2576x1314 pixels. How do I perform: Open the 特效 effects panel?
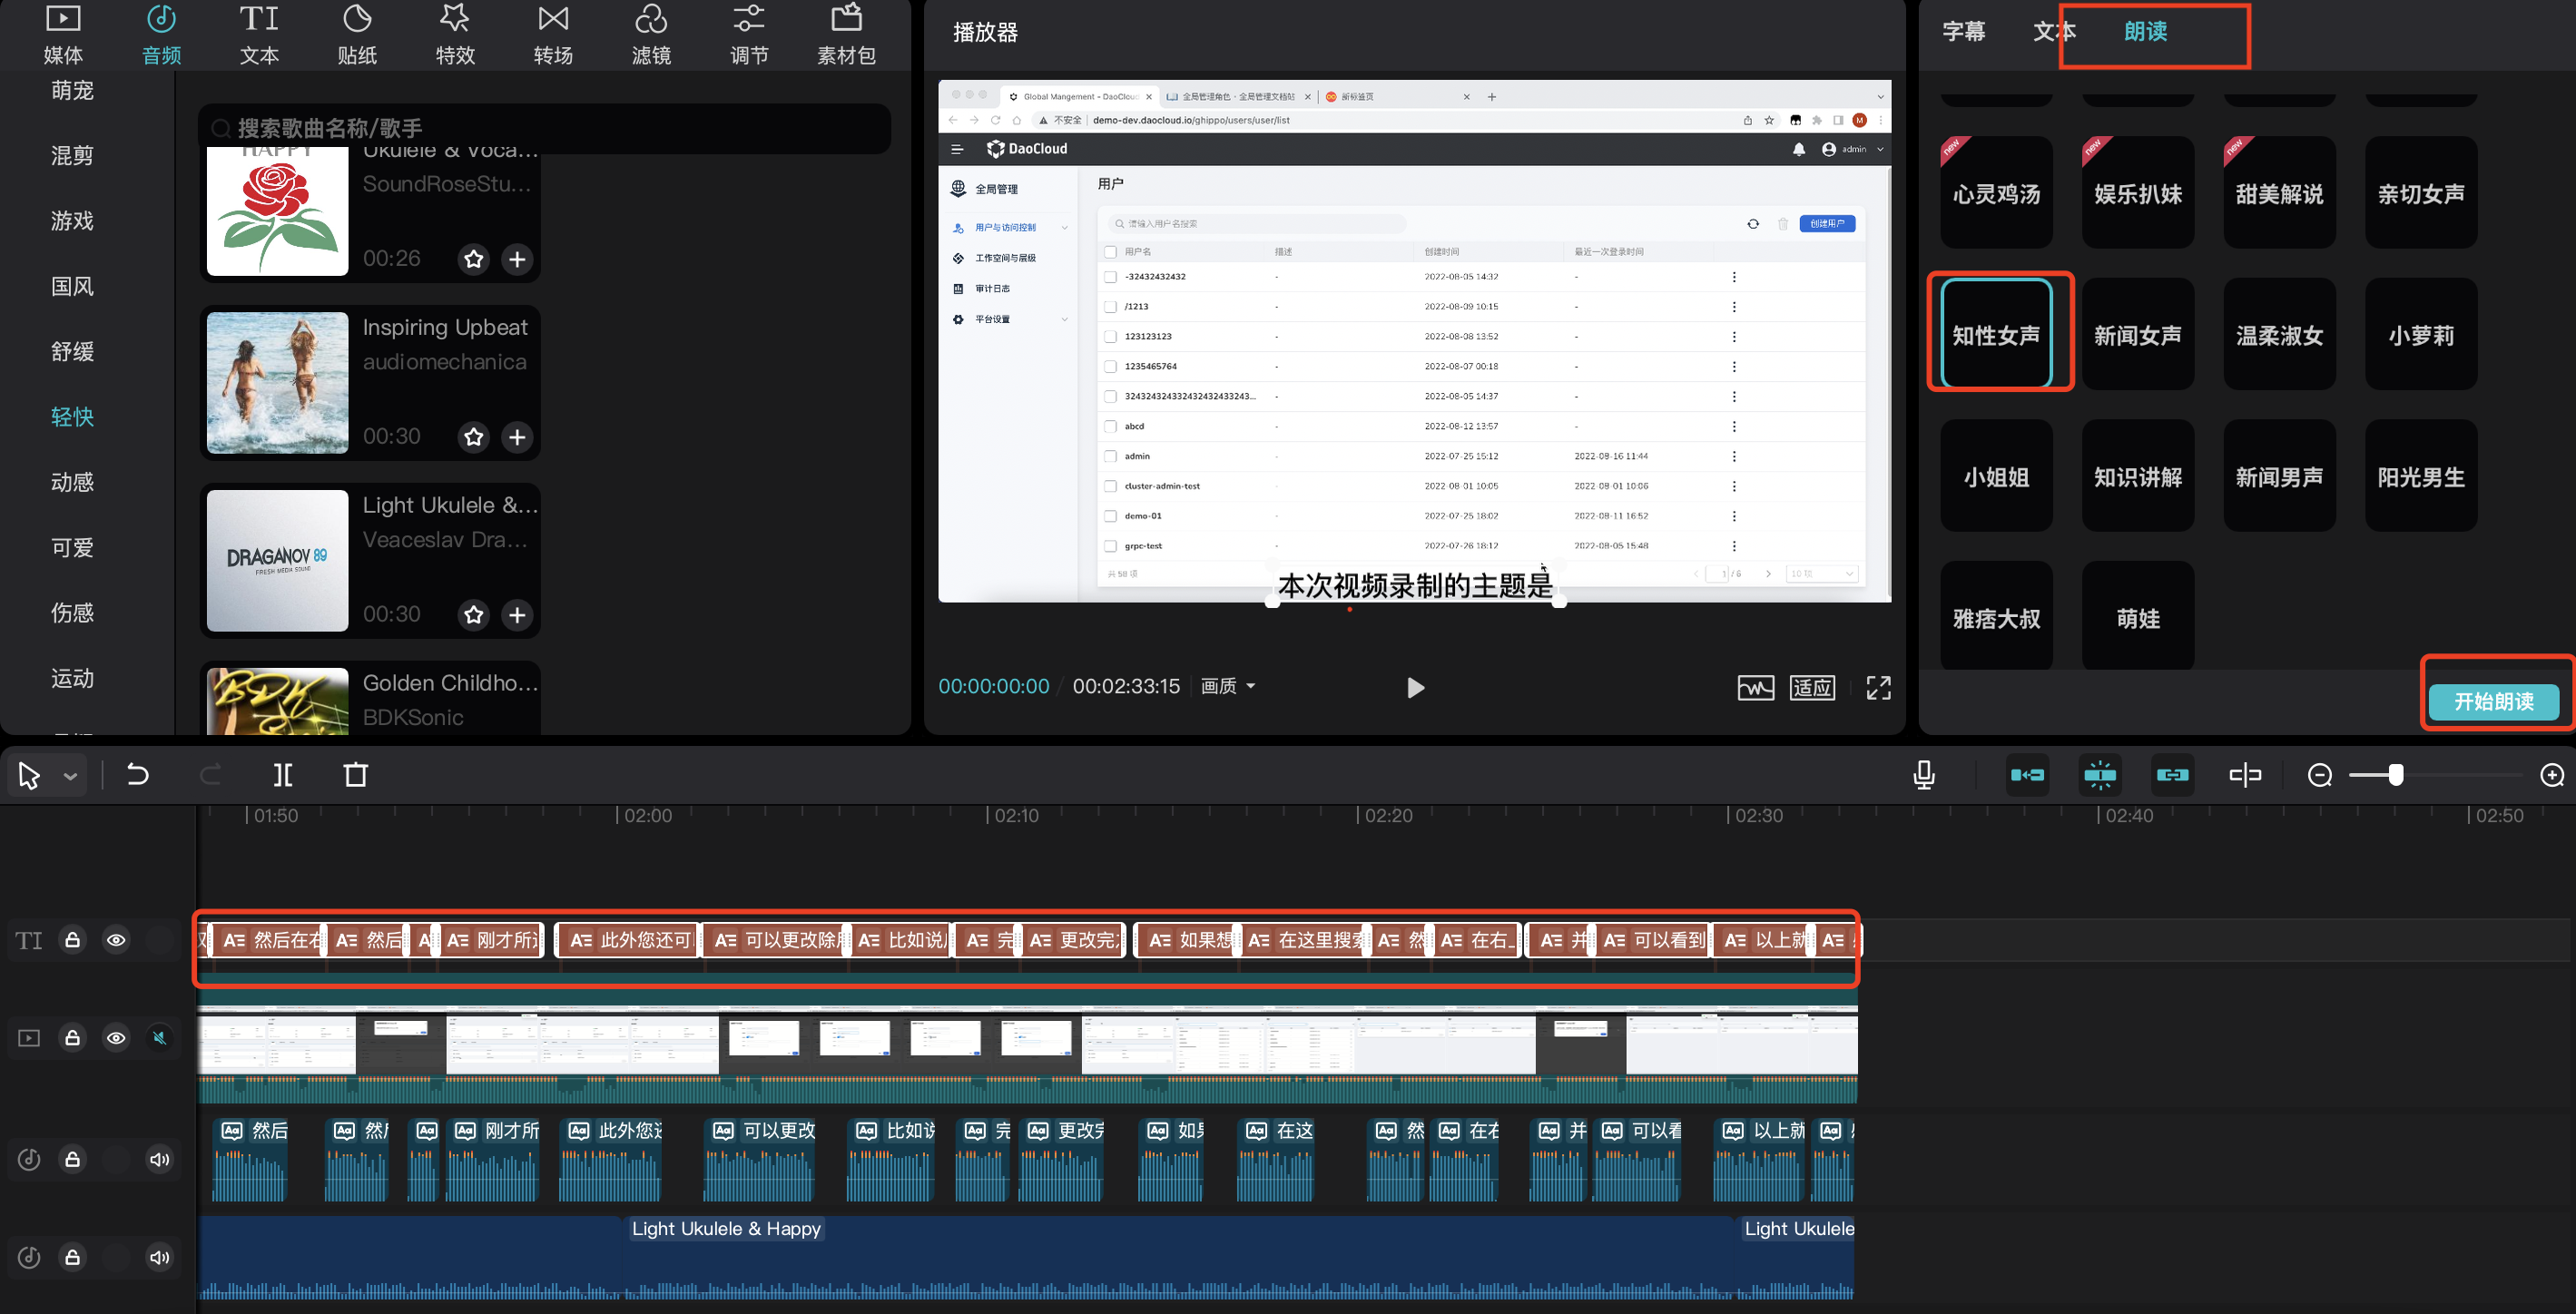click(455, 34)
